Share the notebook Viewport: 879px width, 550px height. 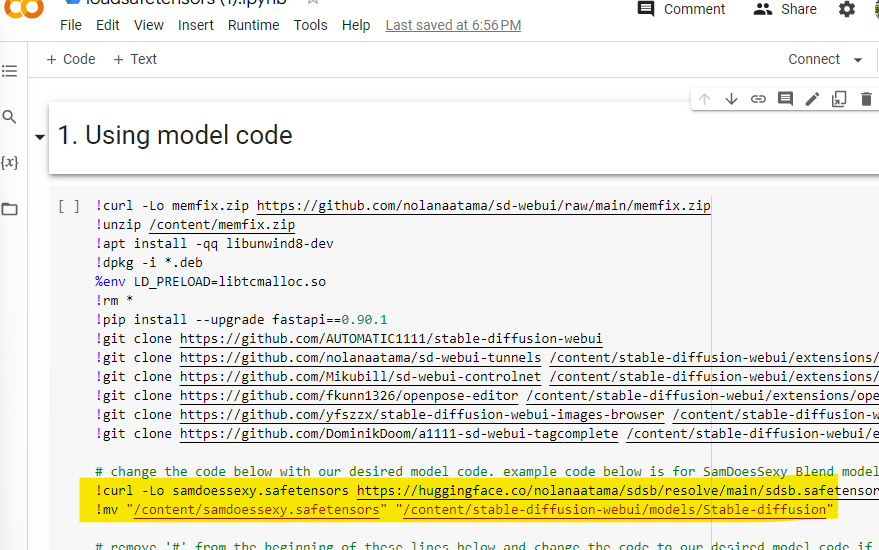[785, 9]
